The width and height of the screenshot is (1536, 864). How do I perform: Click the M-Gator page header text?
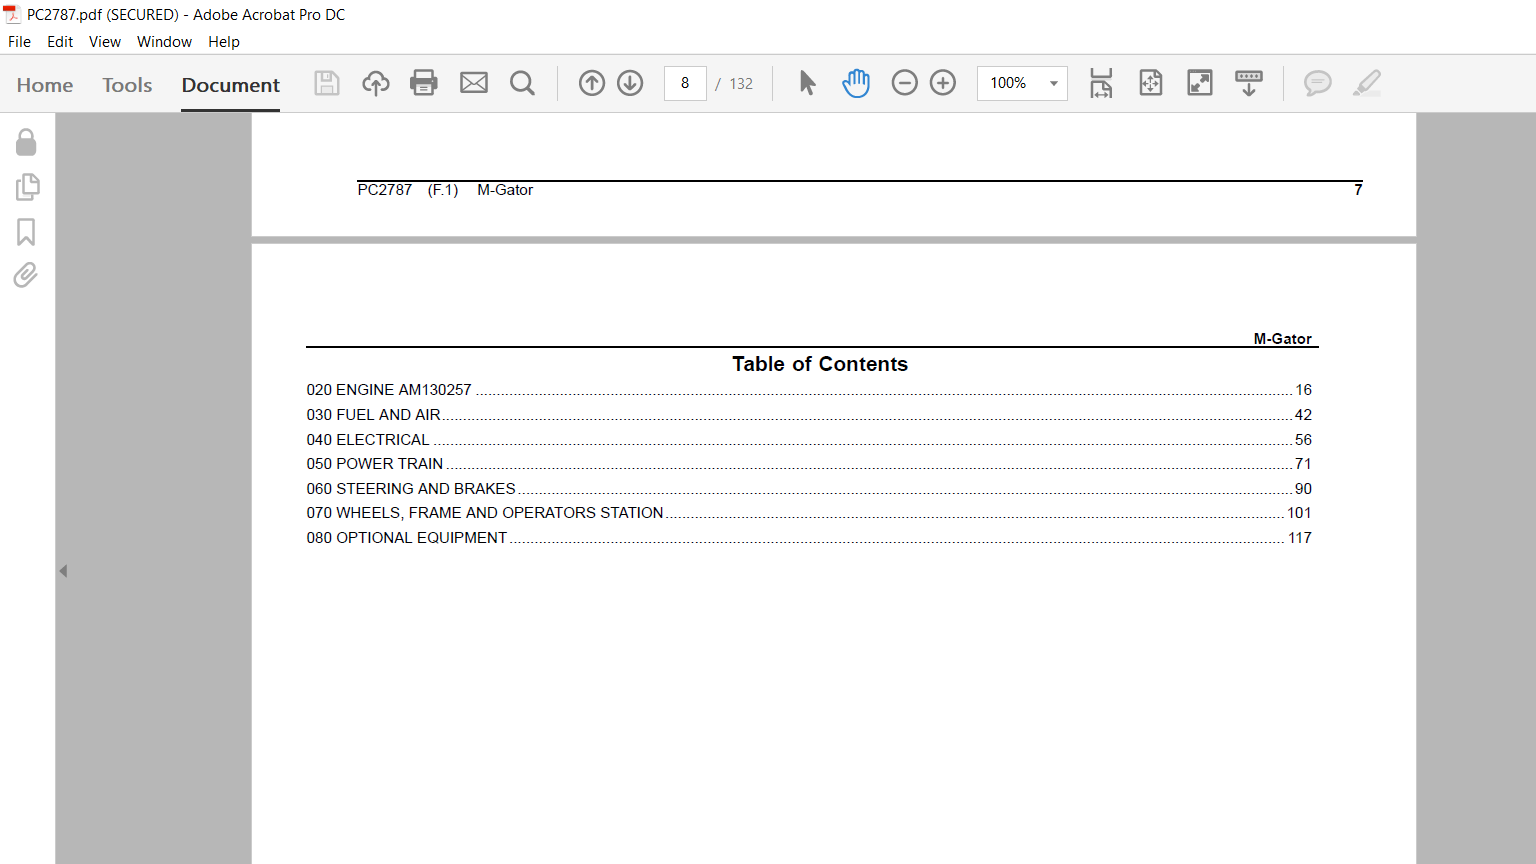click(1283, 339)
